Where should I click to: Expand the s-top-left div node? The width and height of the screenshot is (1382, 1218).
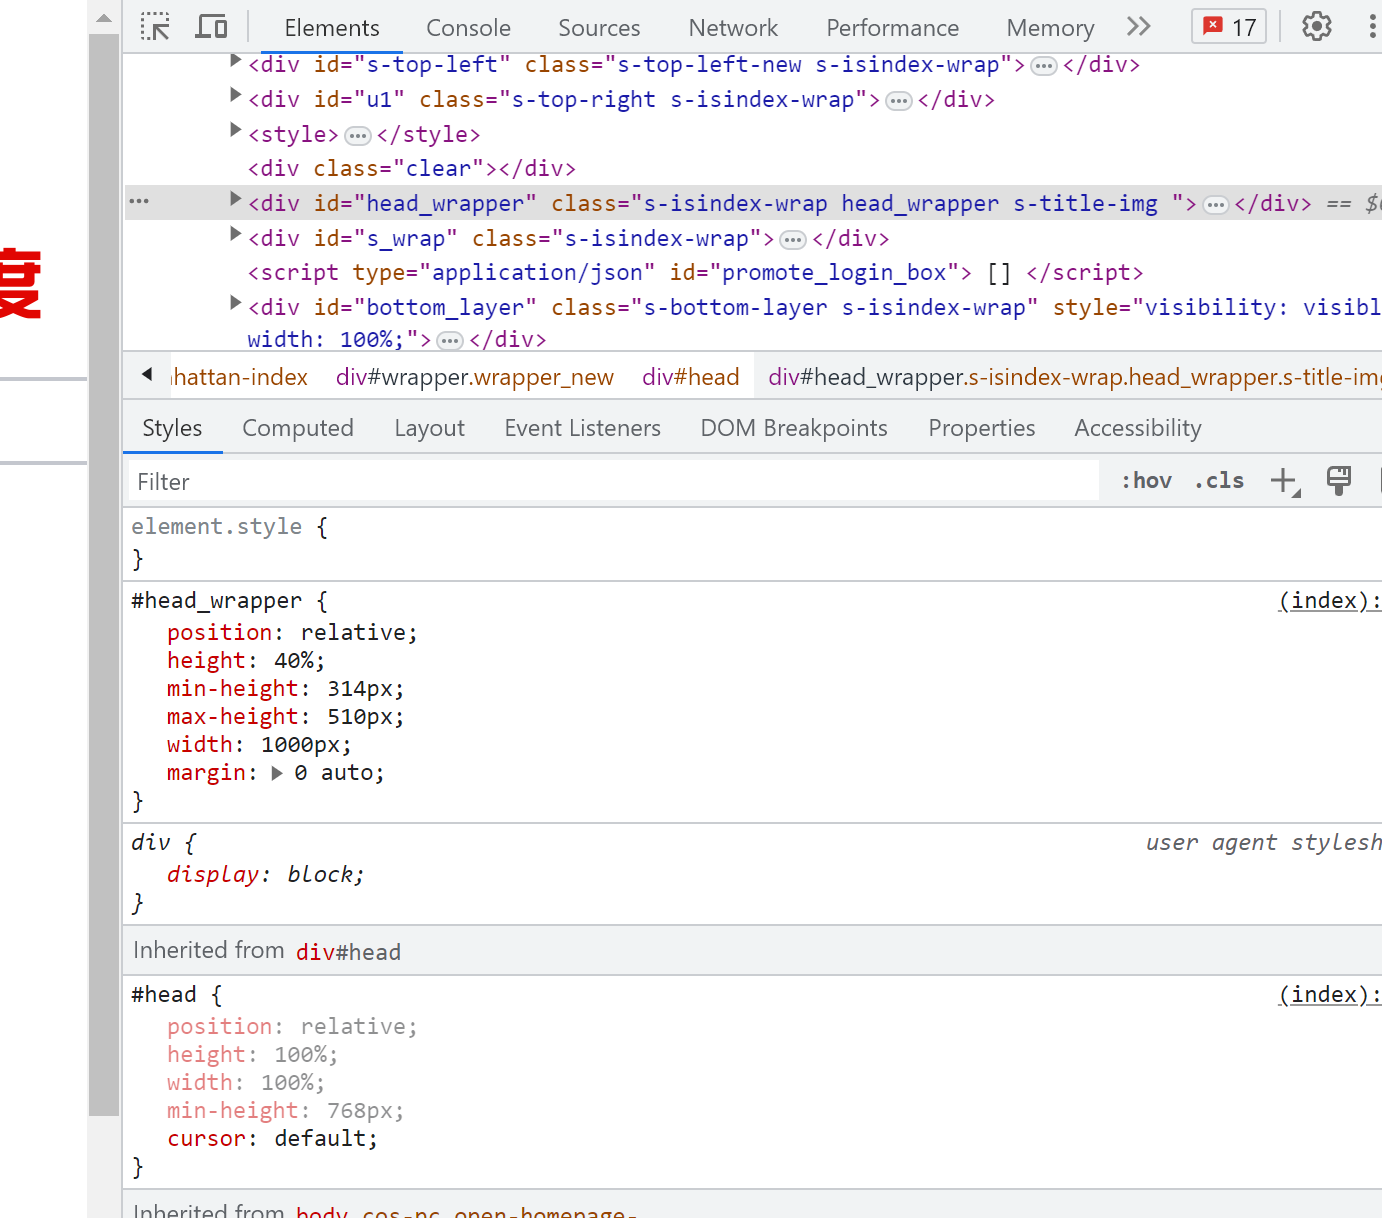tap(235, 61)
